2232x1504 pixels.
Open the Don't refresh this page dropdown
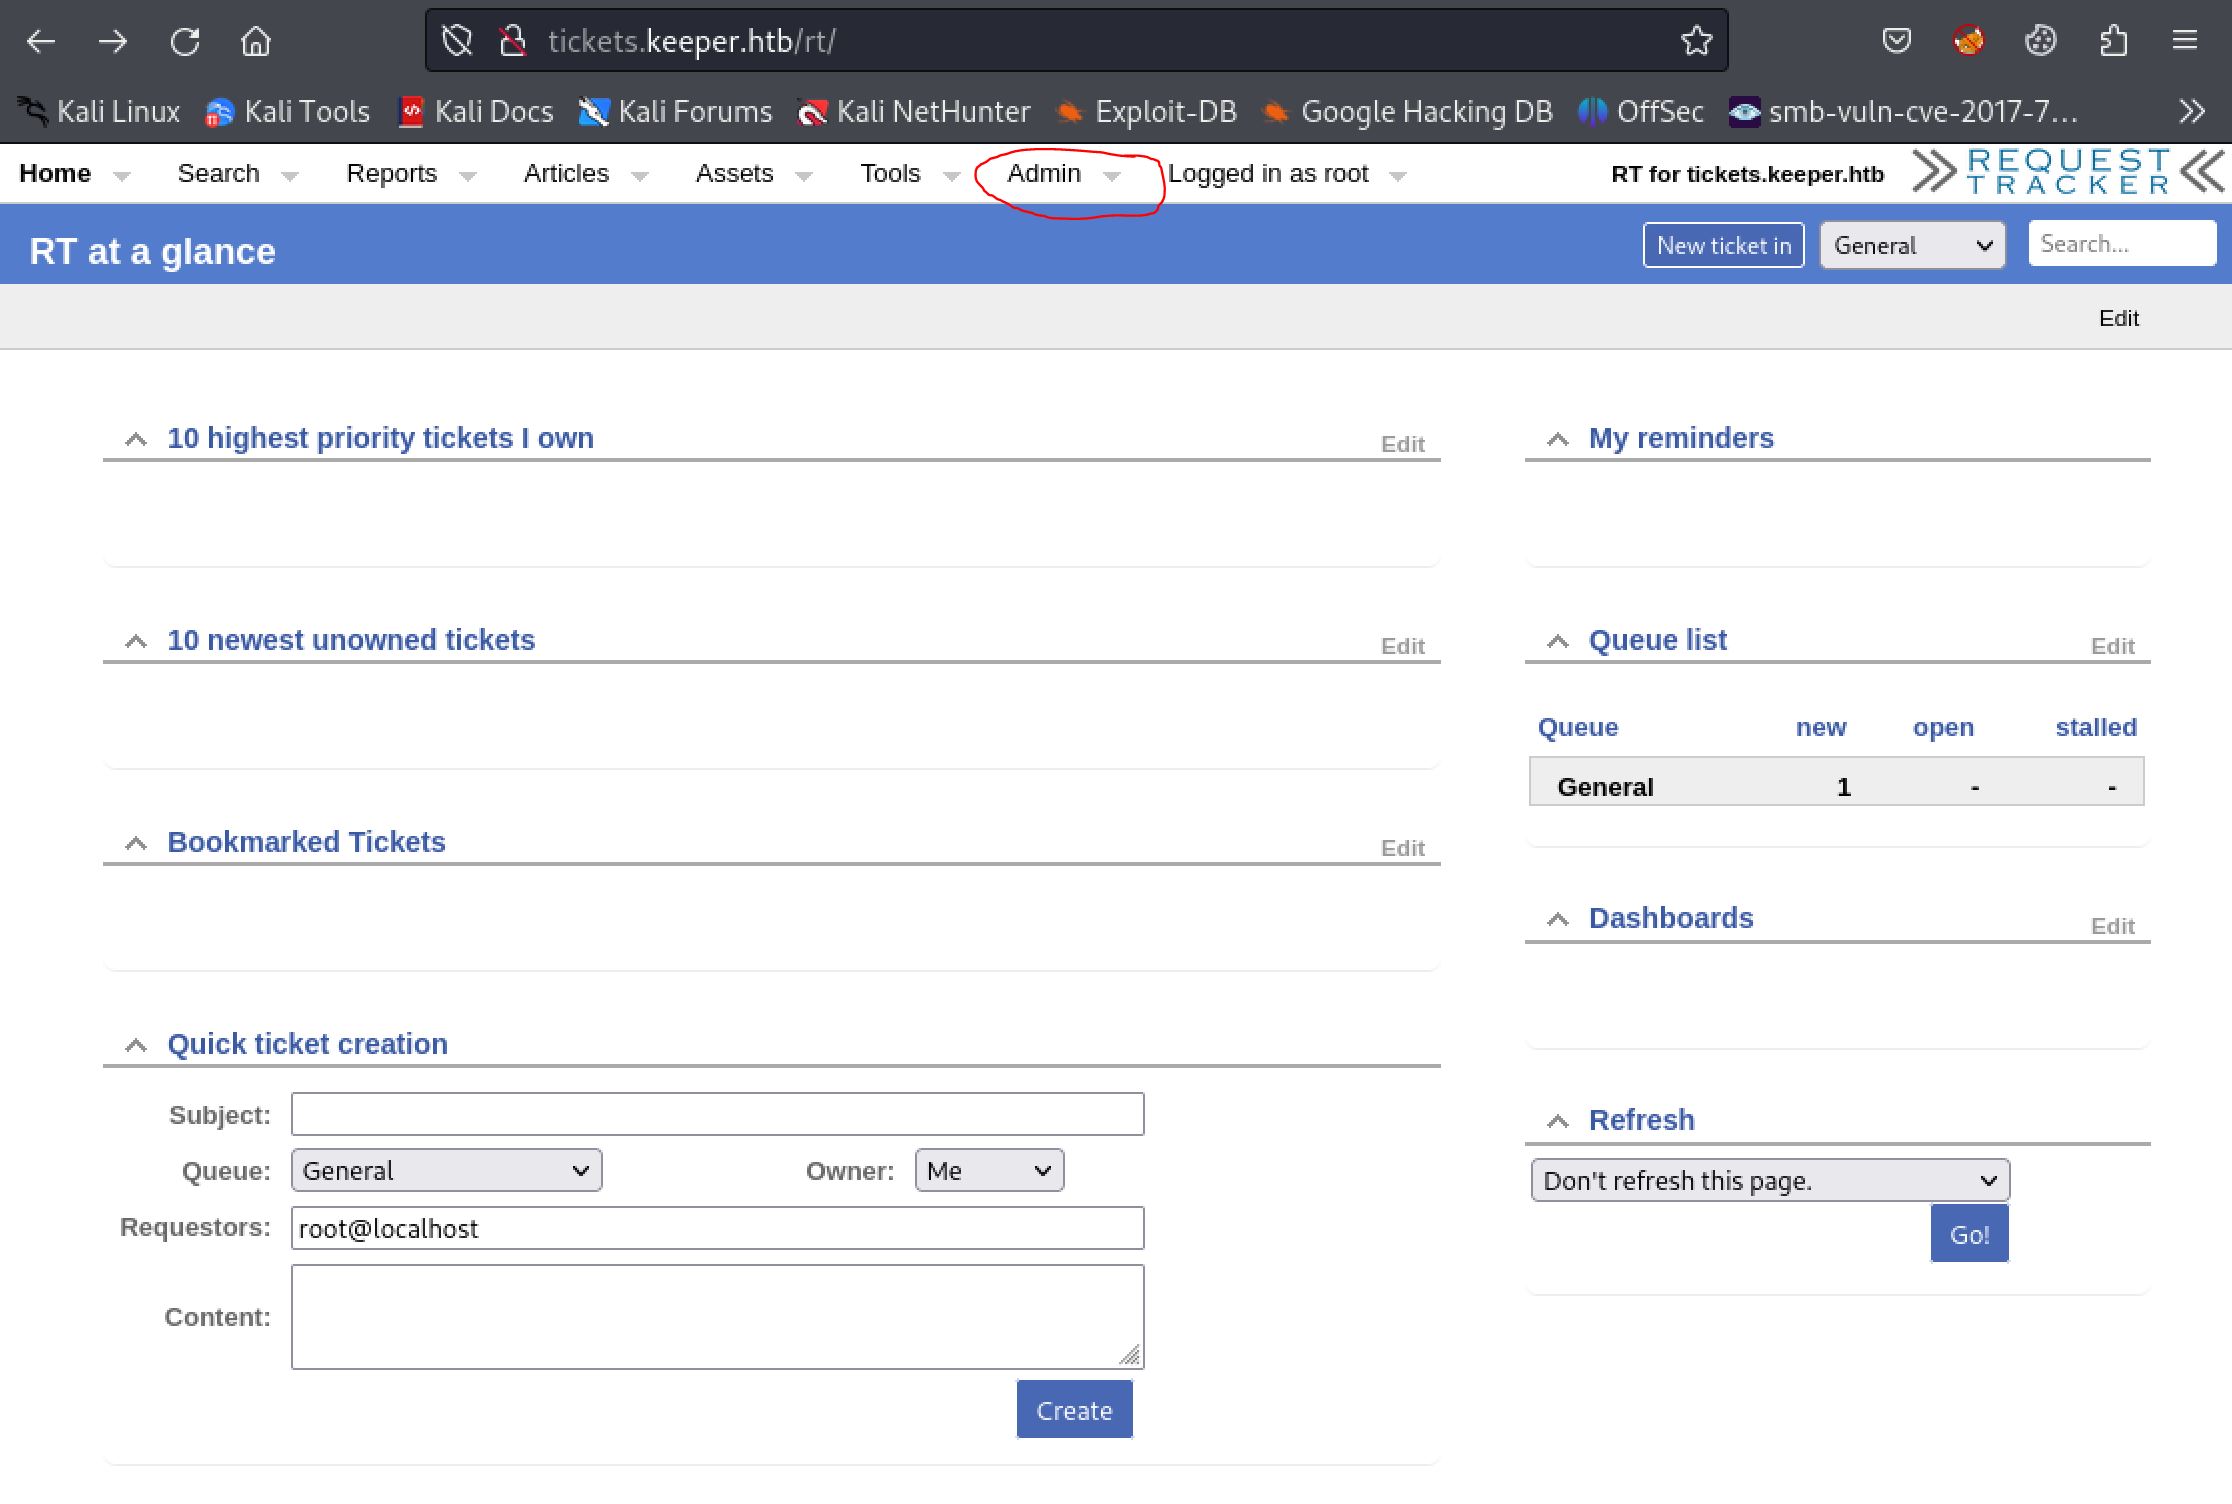(x=1769, y=1181)
